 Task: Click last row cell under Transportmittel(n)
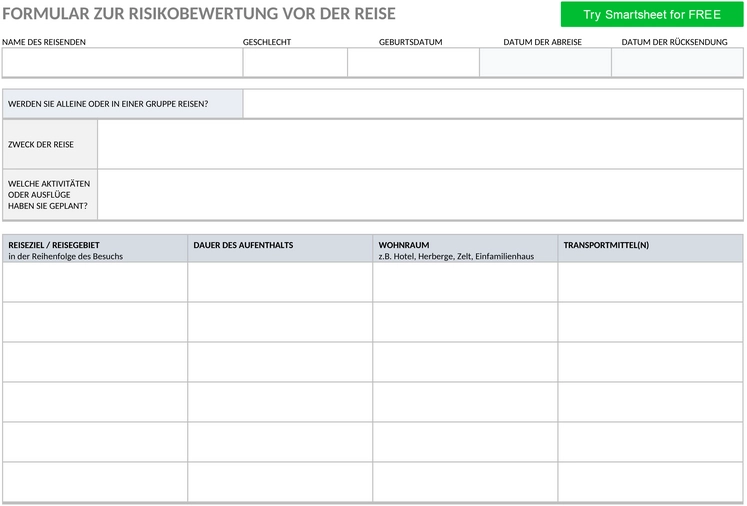click(x=650, y=482)
